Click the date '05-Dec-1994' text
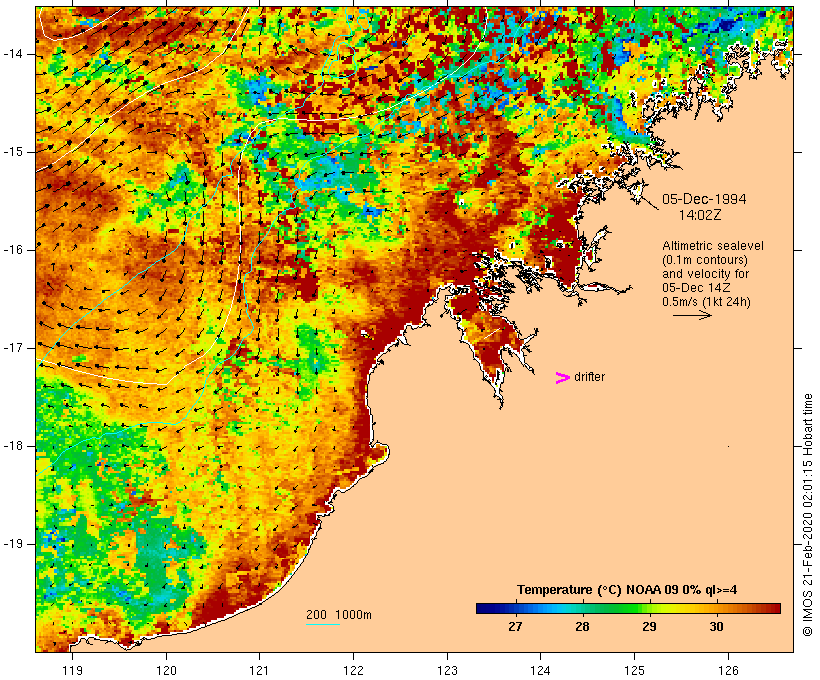Viewport: 820px width, 680px height. pyautogui.click(x=704, y=199)
